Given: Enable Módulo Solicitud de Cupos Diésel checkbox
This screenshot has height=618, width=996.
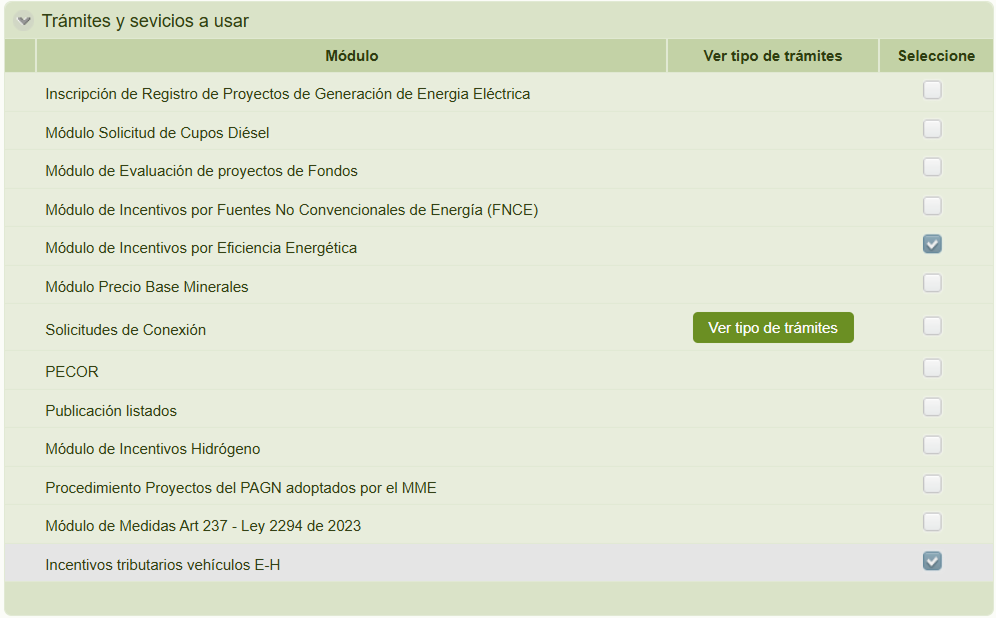Looking at the screenshot, I should 932,129.
